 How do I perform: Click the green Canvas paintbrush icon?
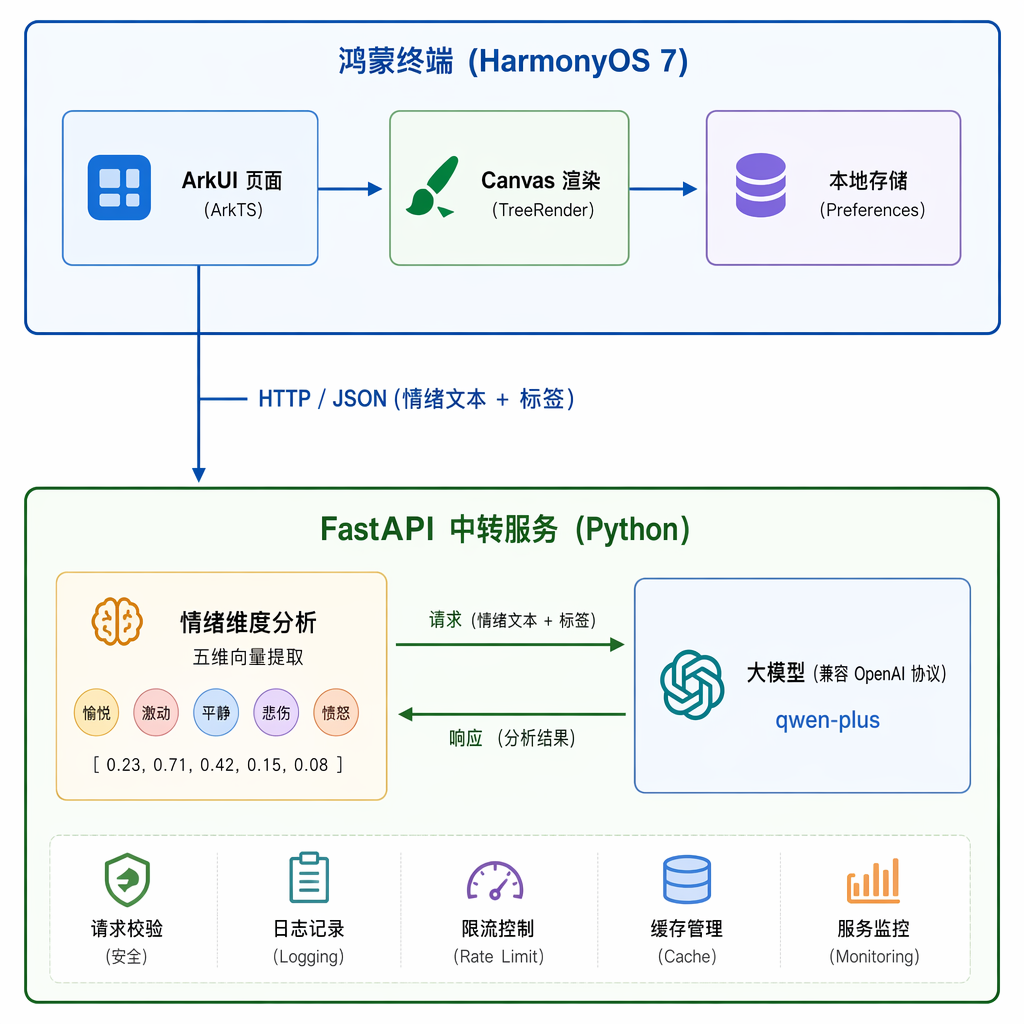pyautogui.click(x=432, y=187)
